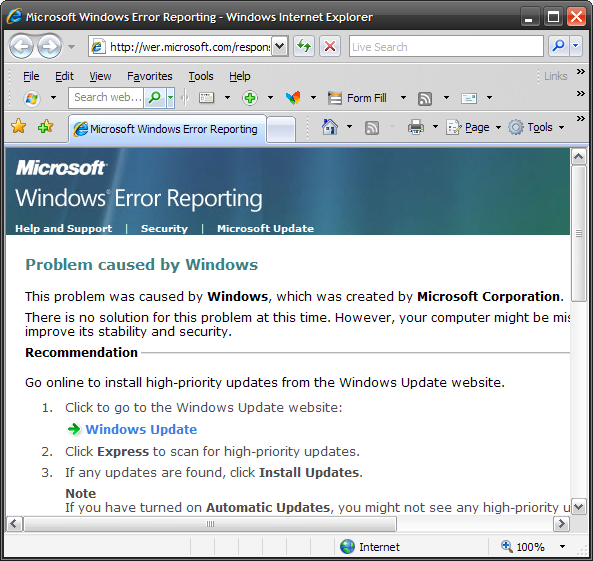Open dropdown beside MSN butterfly
This screenshot has width=593, height=561.
pyautogui.click(x=314, y=98)
